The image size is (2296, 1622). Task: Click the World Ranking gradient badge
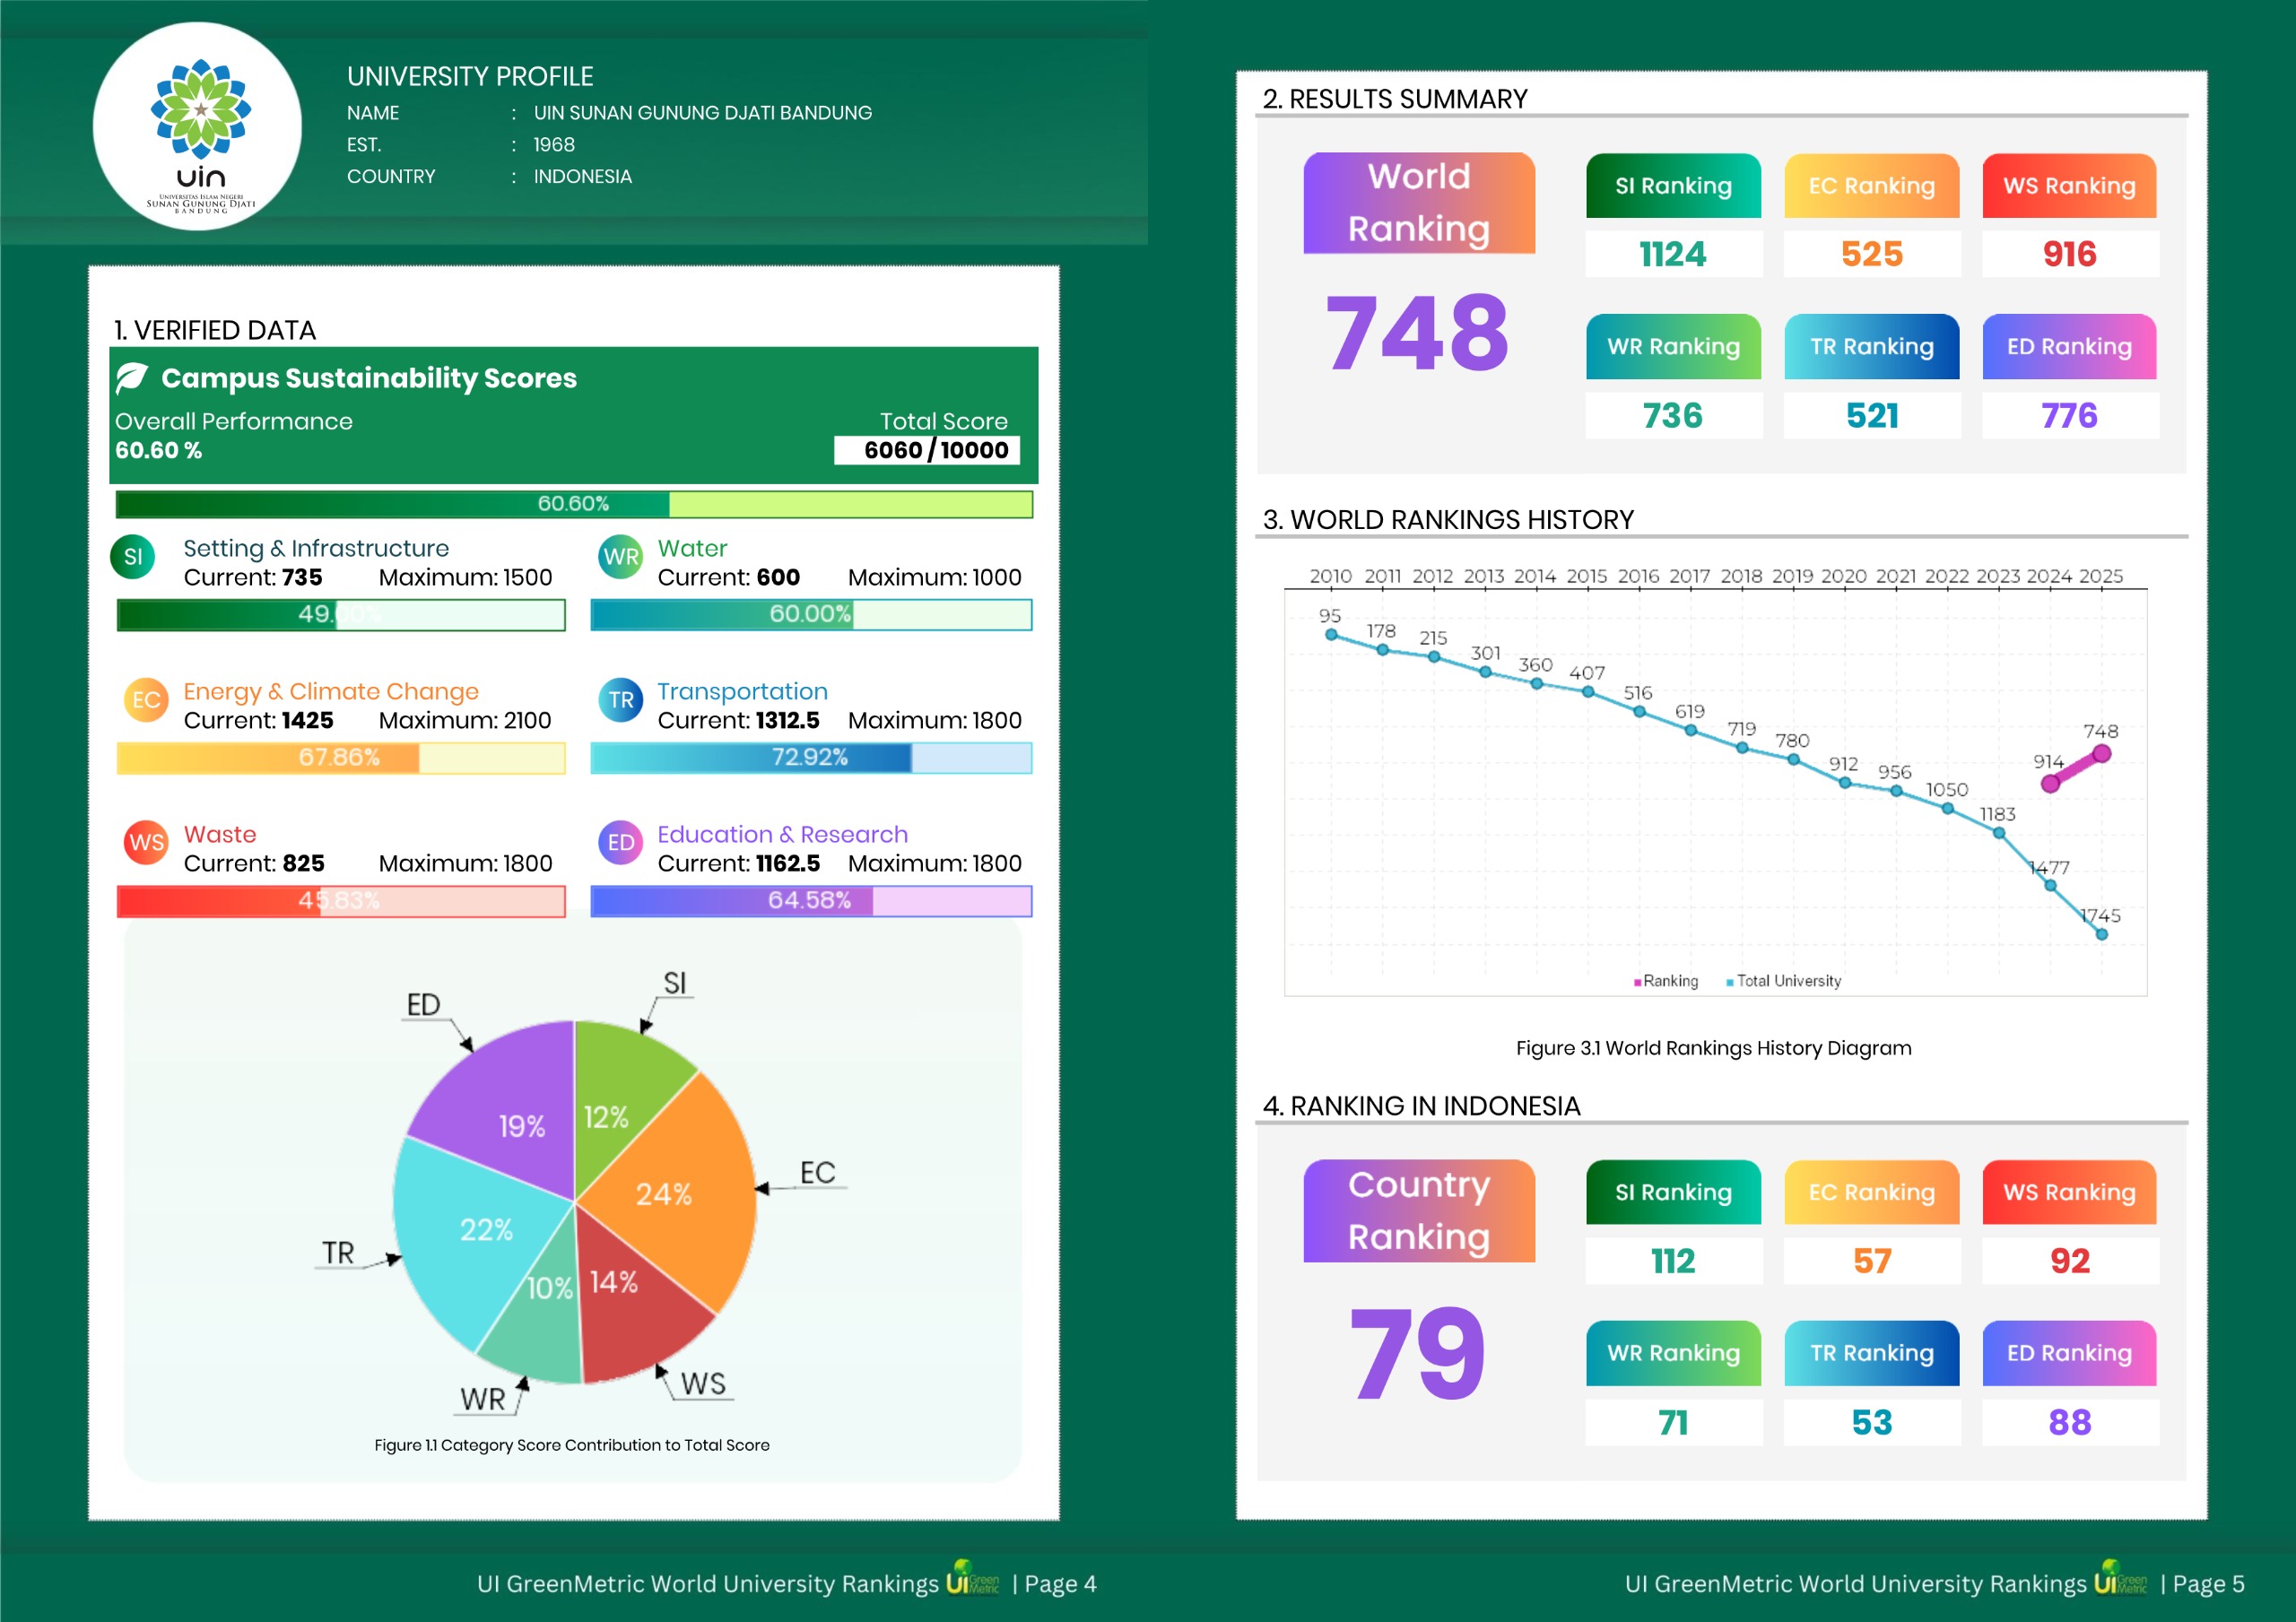coord(1418,203)
